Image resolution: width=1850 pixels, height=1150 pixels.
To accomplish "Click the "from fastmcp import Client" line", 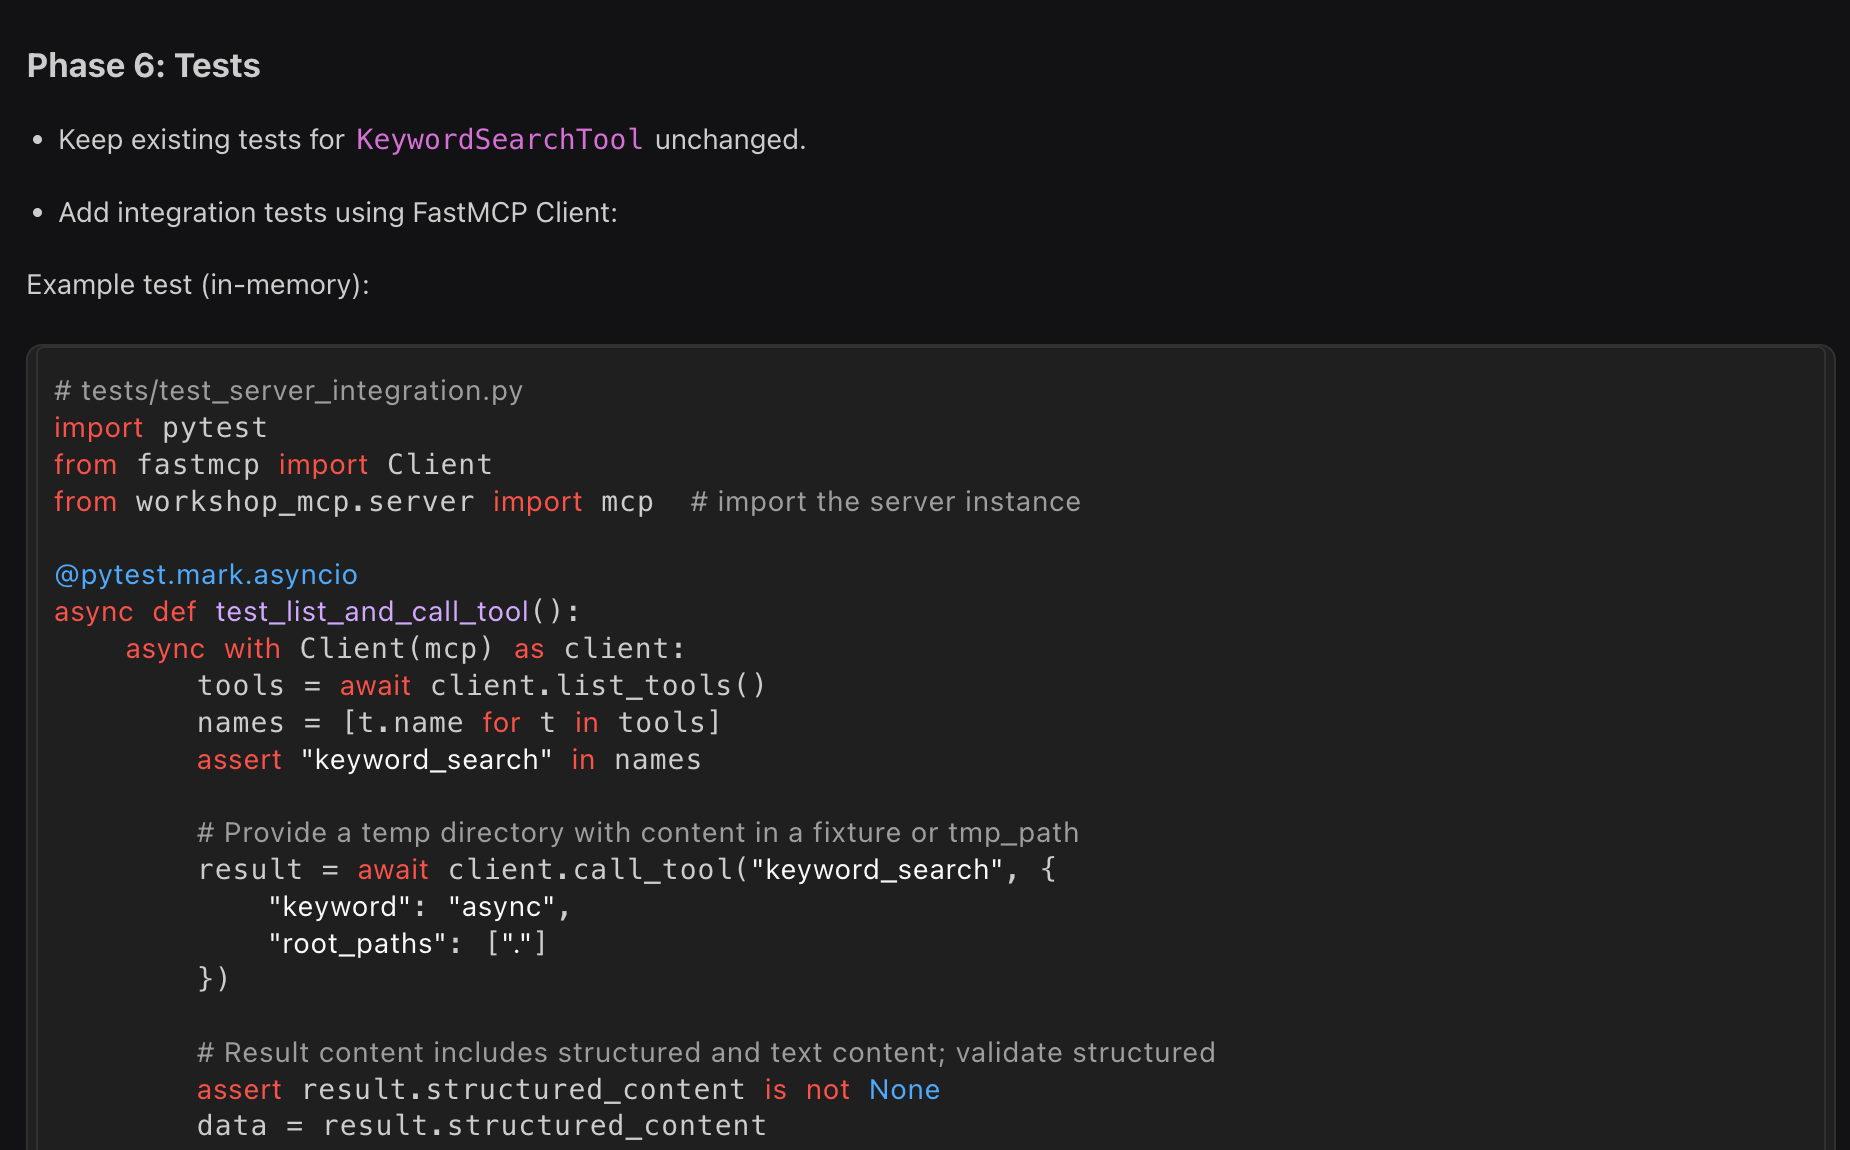I will pyautogui.click(x=273, y=465).
